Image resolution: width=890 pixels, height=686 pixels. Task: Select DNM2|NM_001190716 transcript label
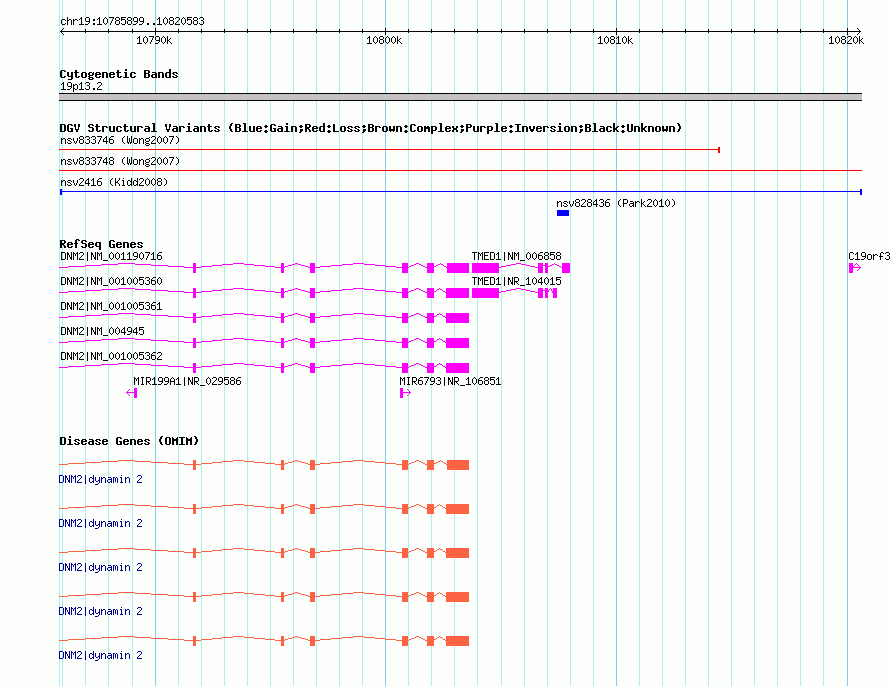(111, 256)
